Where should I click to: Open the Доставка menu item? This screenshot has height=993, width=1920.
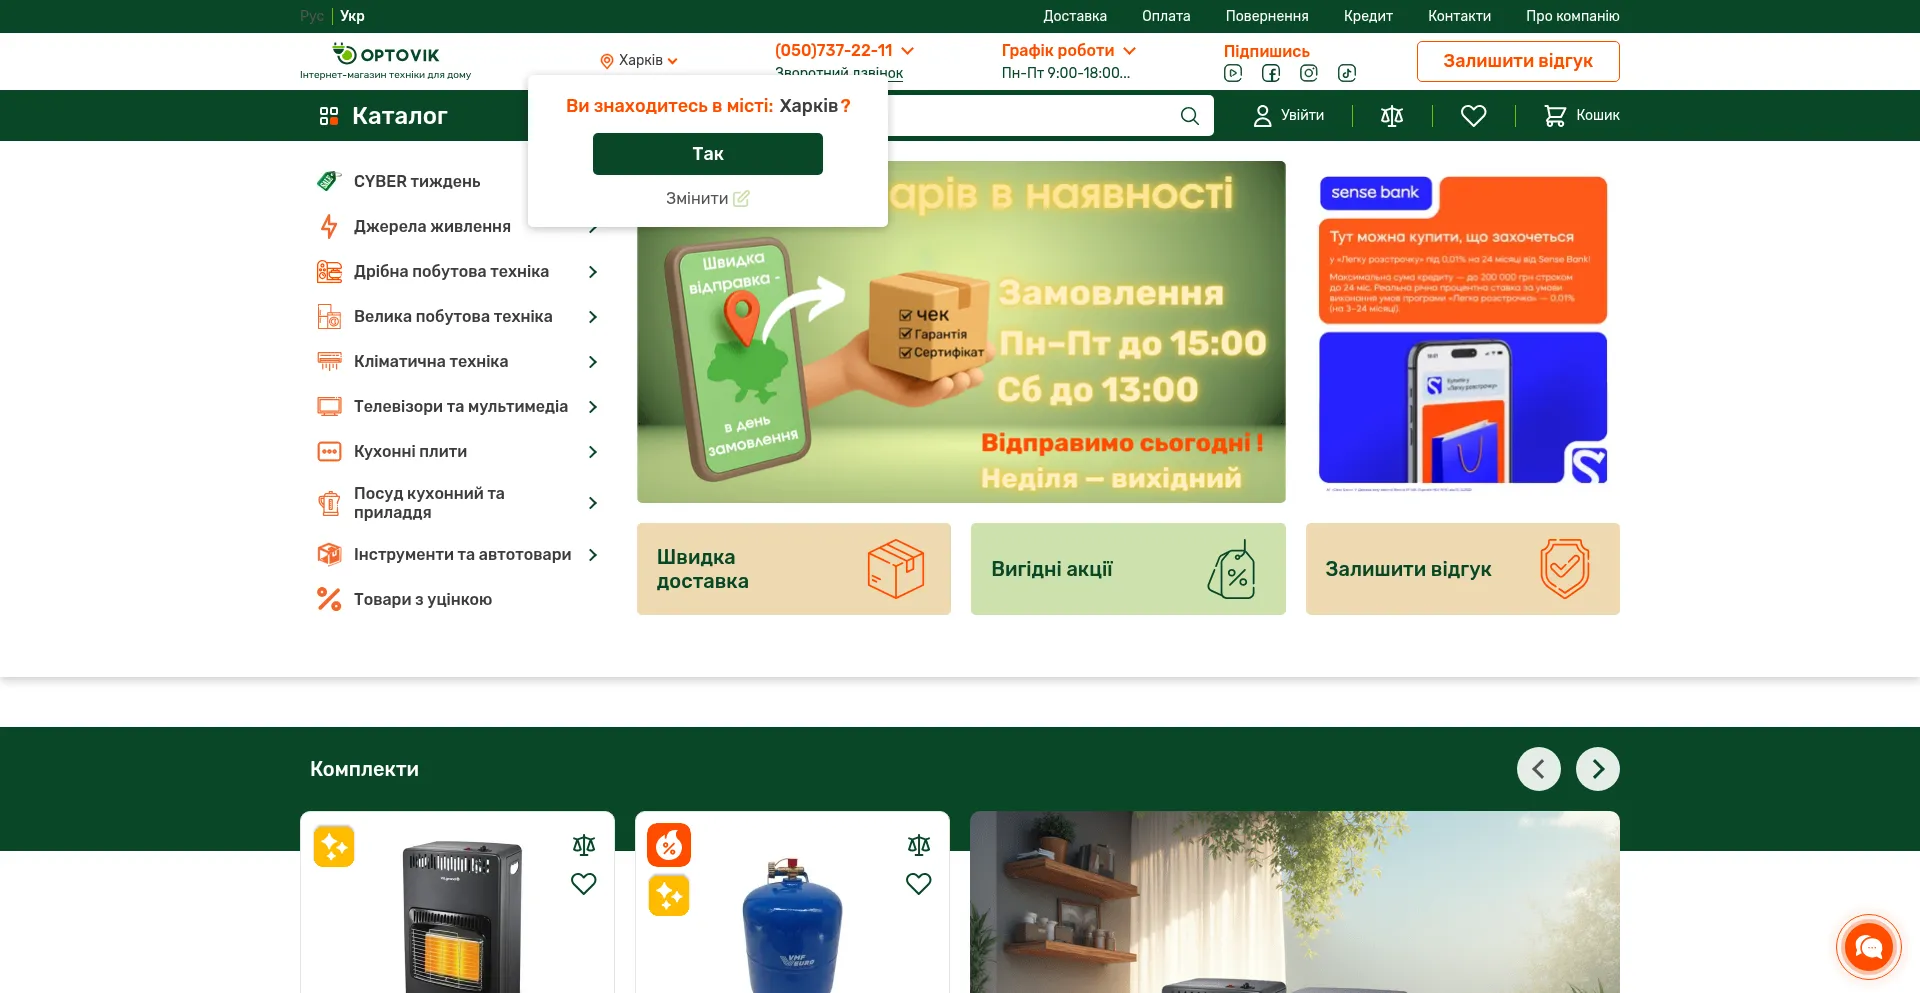point(1074,16)
